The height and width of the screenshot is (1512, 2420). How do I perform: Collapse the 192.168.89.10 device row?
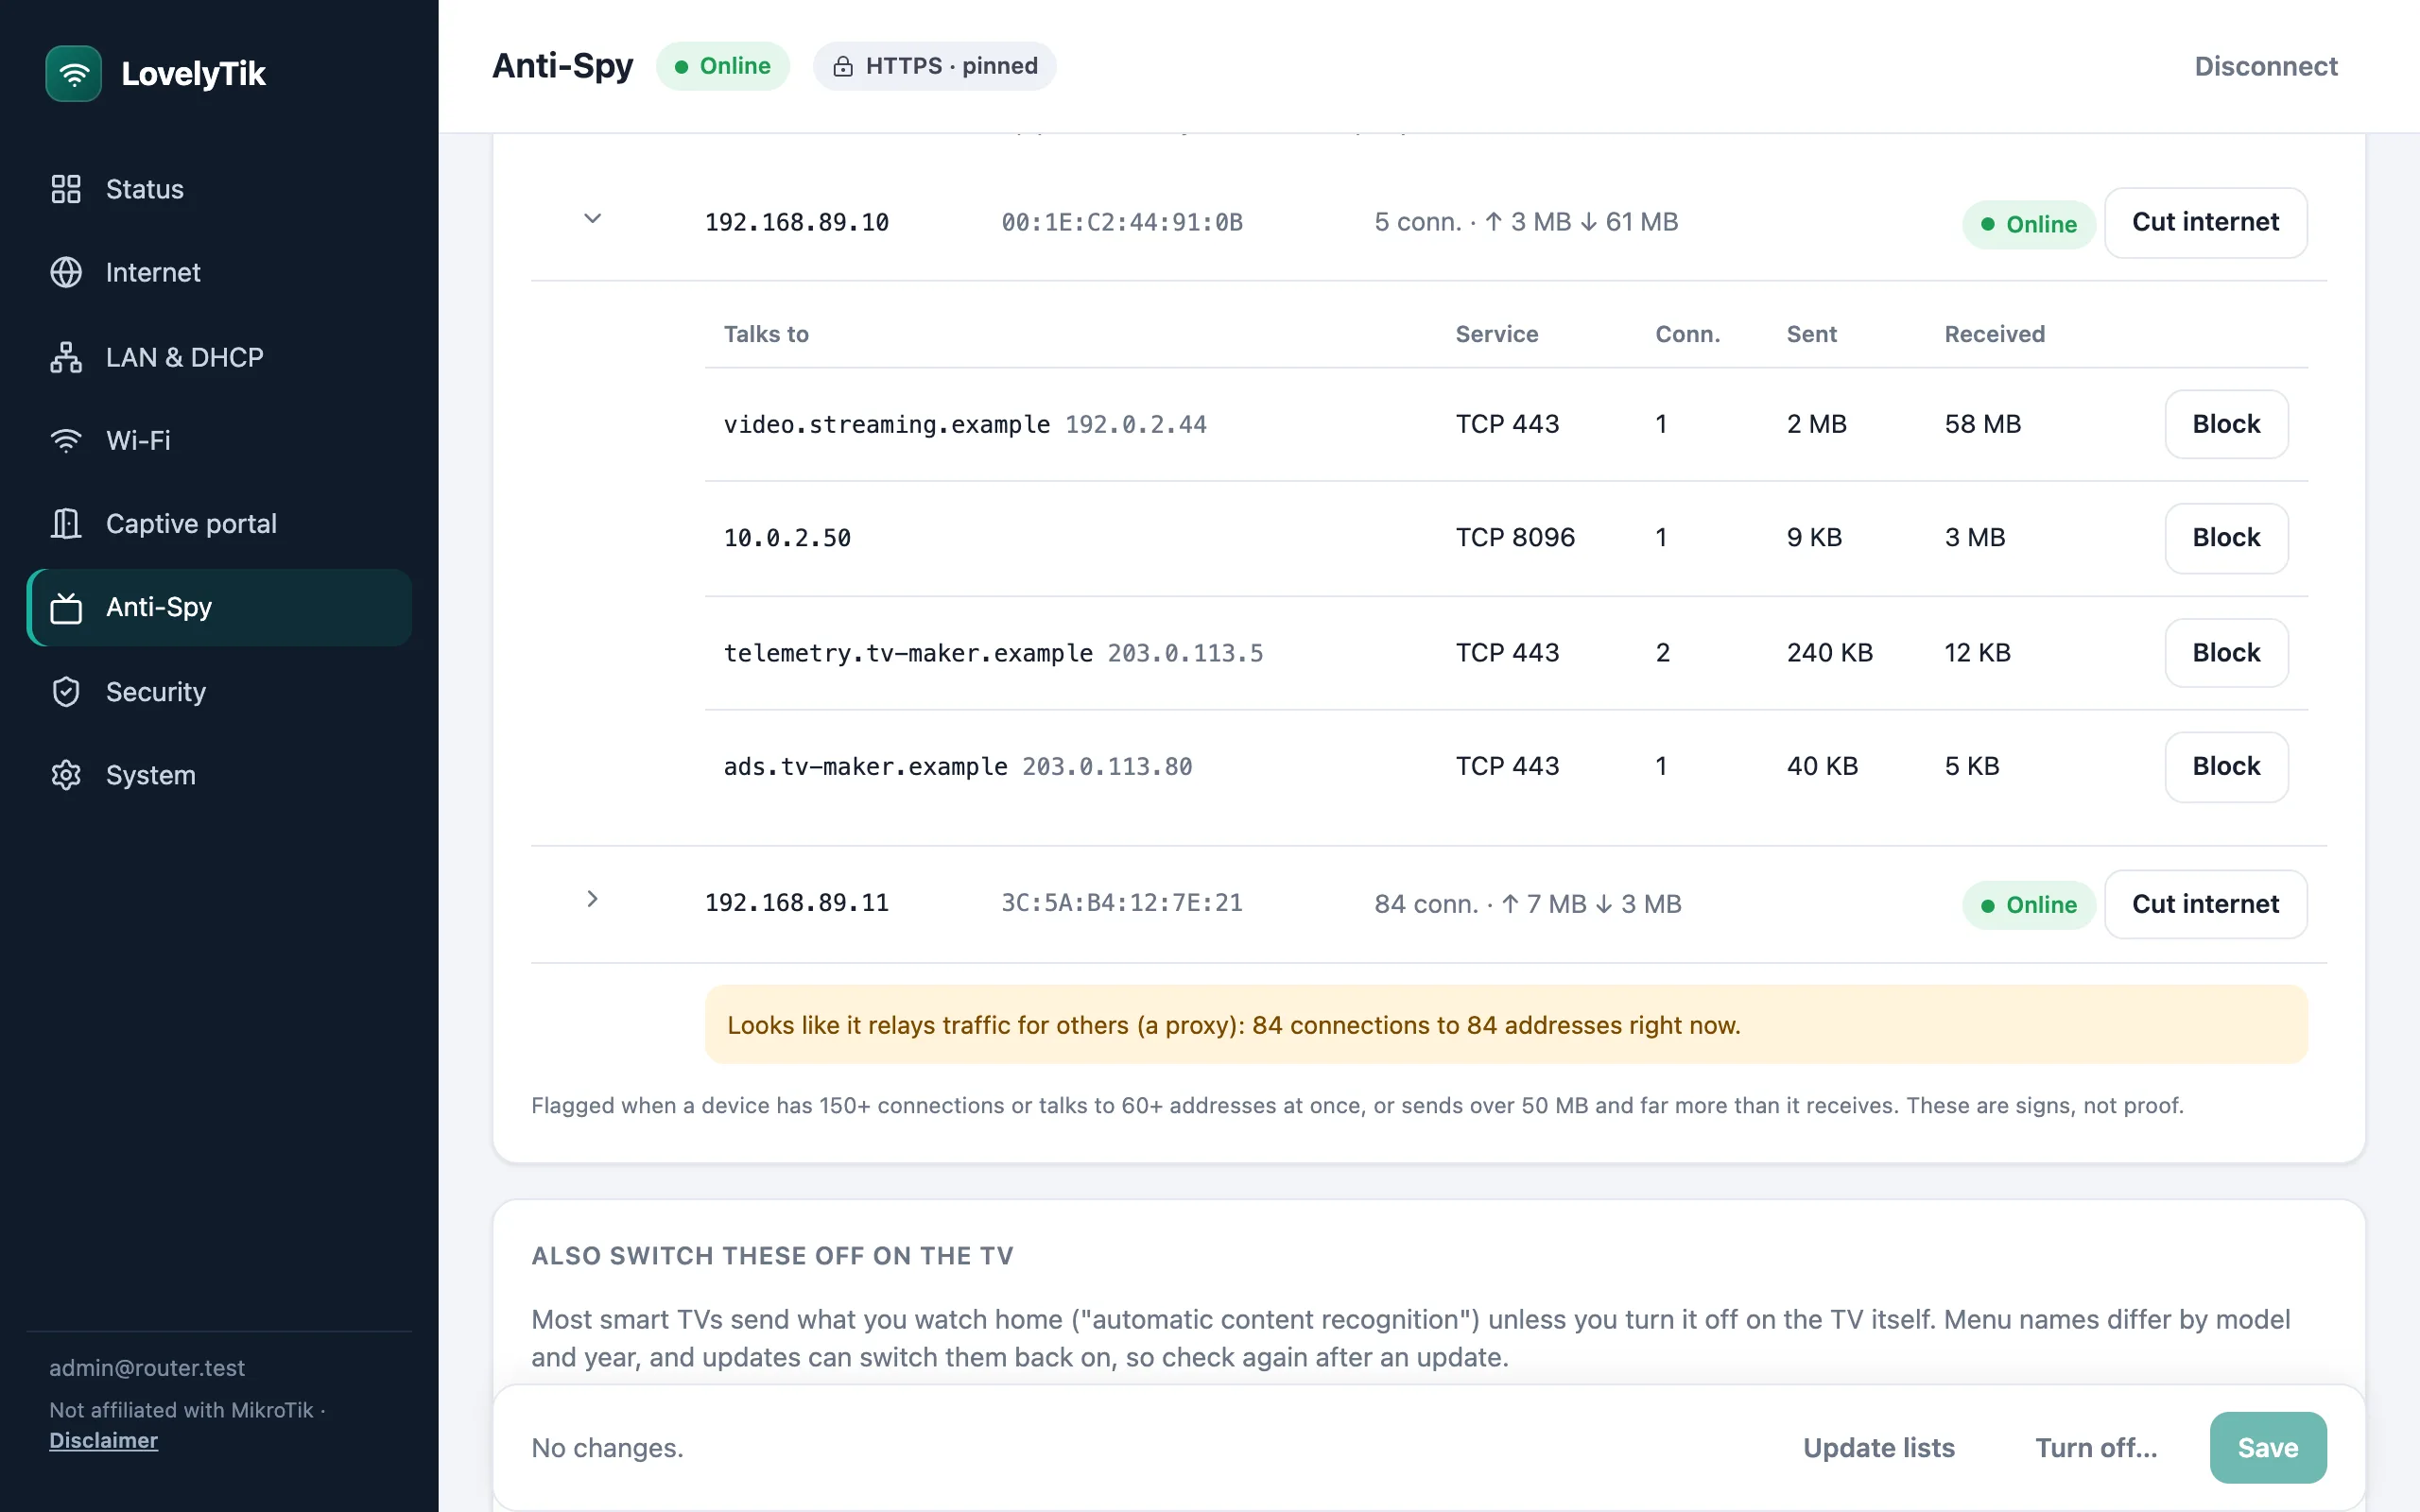pos(592,219)
